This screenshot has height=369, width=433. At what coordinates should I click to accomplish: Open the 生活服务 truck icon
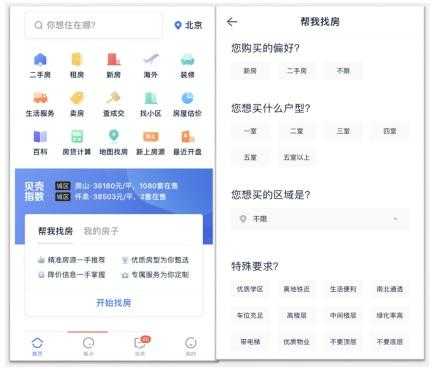[40, 98]
